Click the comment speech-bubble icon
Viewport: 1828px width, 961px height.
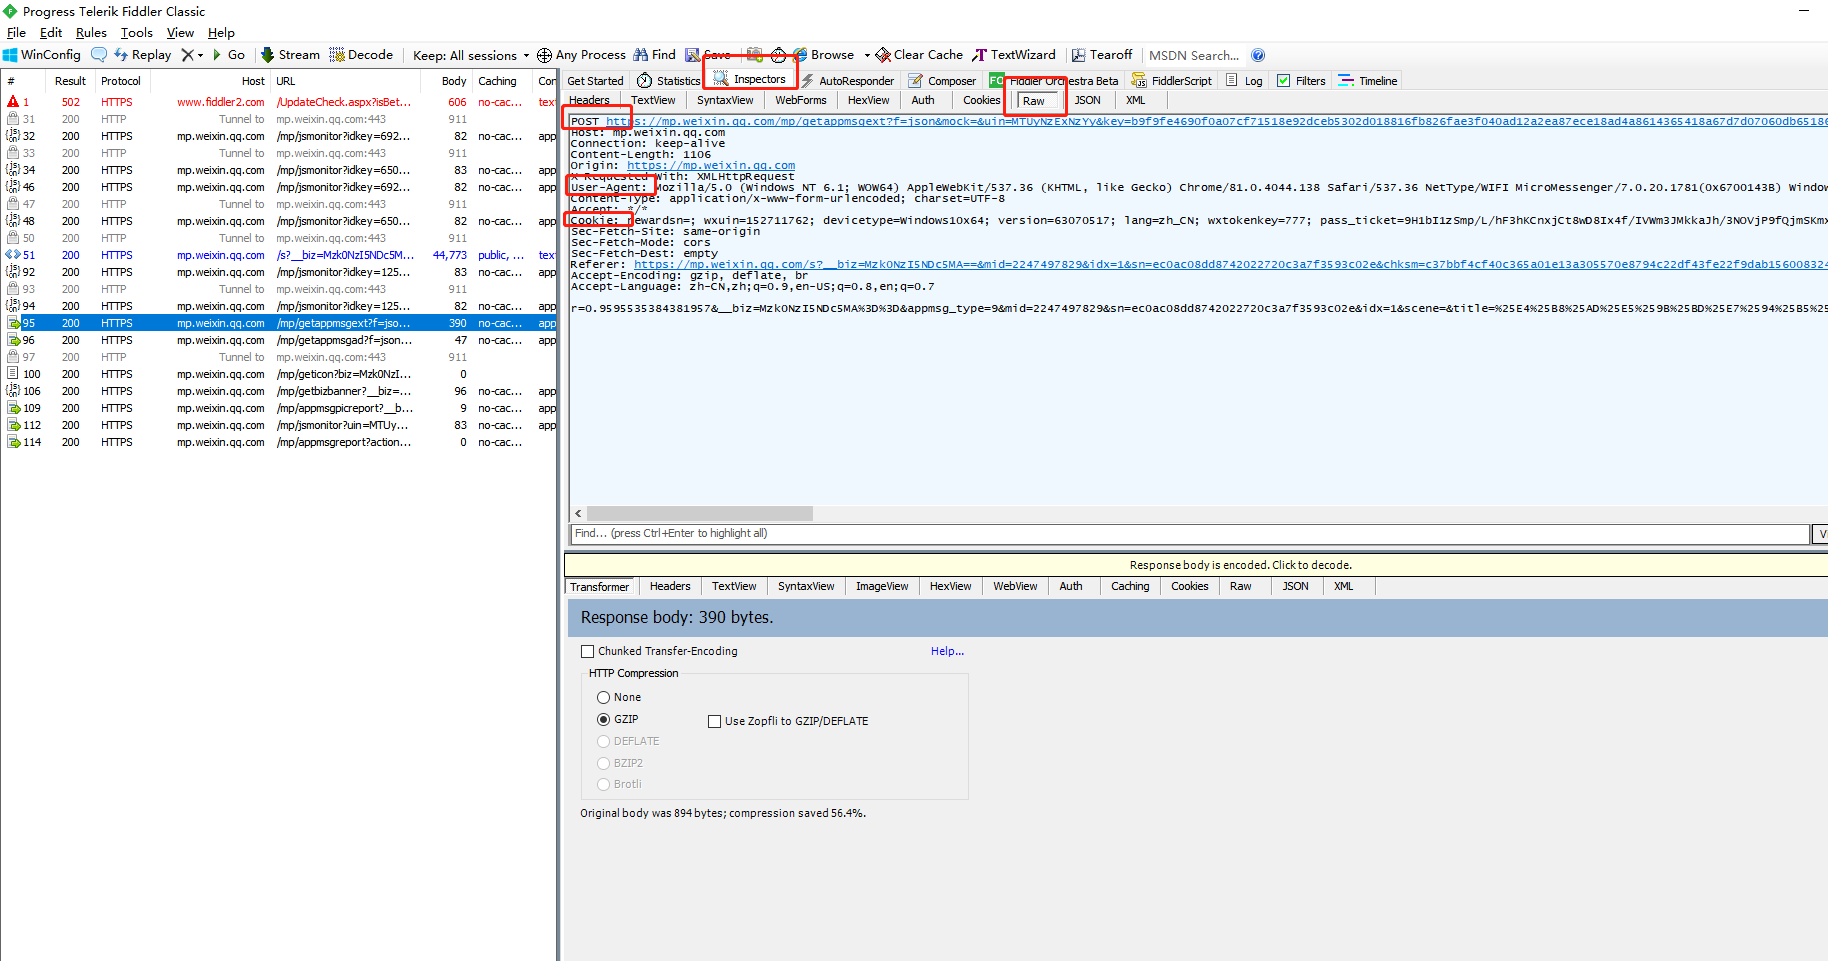(99, 55)
